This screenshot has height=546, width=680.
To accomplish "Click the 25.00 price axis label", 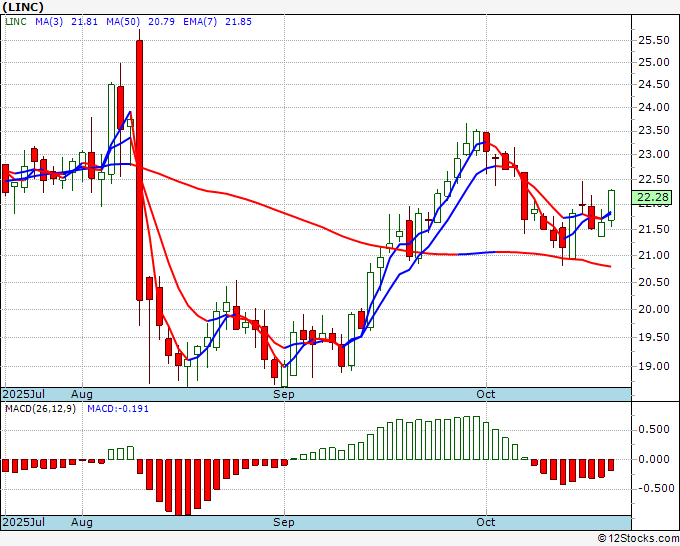I will click(654, 62).
